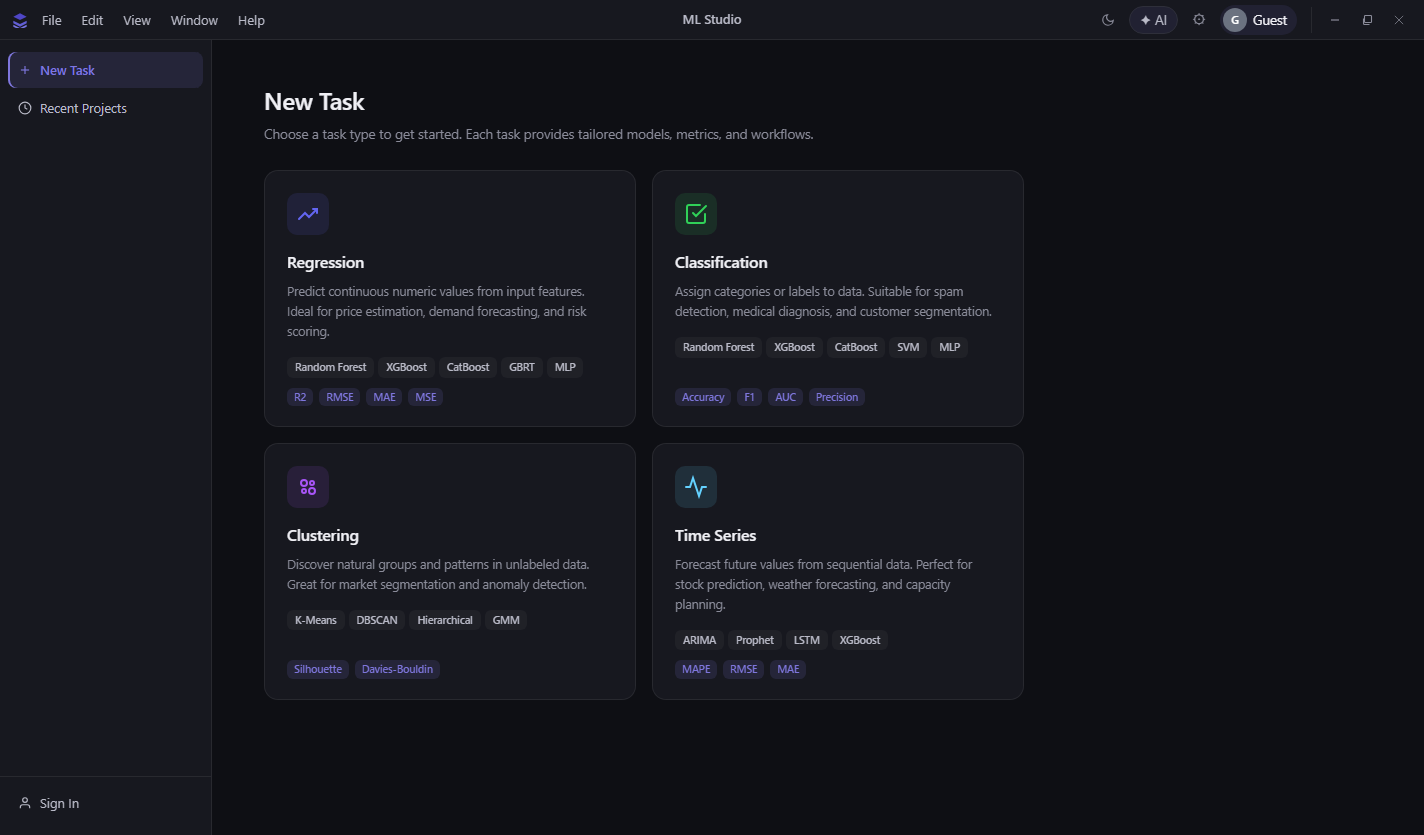Click the ARIMA model tag

[x=699, y=640]
